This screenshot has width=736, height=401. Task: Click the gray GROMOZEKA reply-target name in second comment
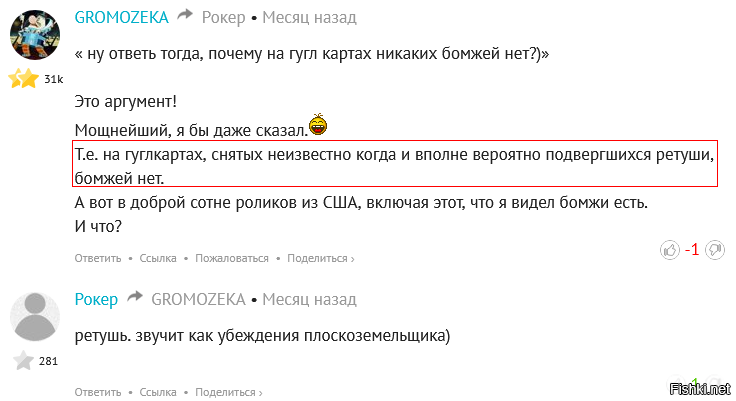pos(198,299)
